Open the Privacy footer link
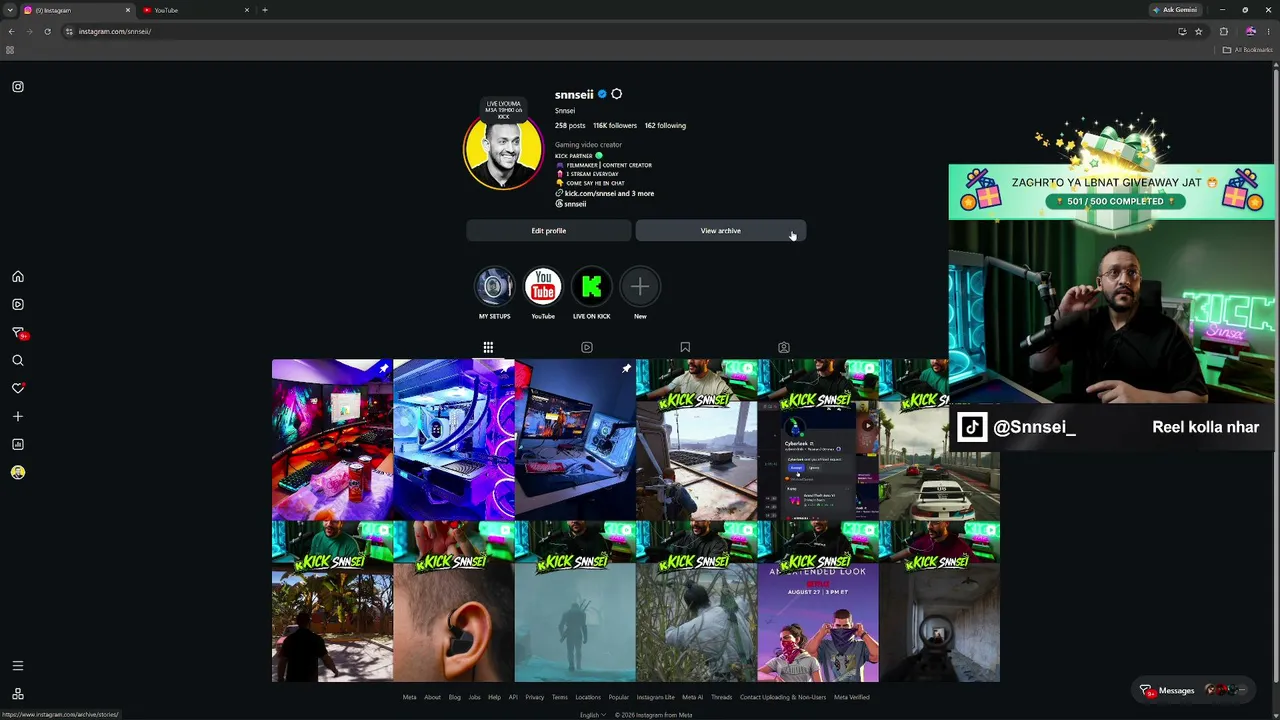The height and width of the screenshot is (720, 1280). click(535, 697)
